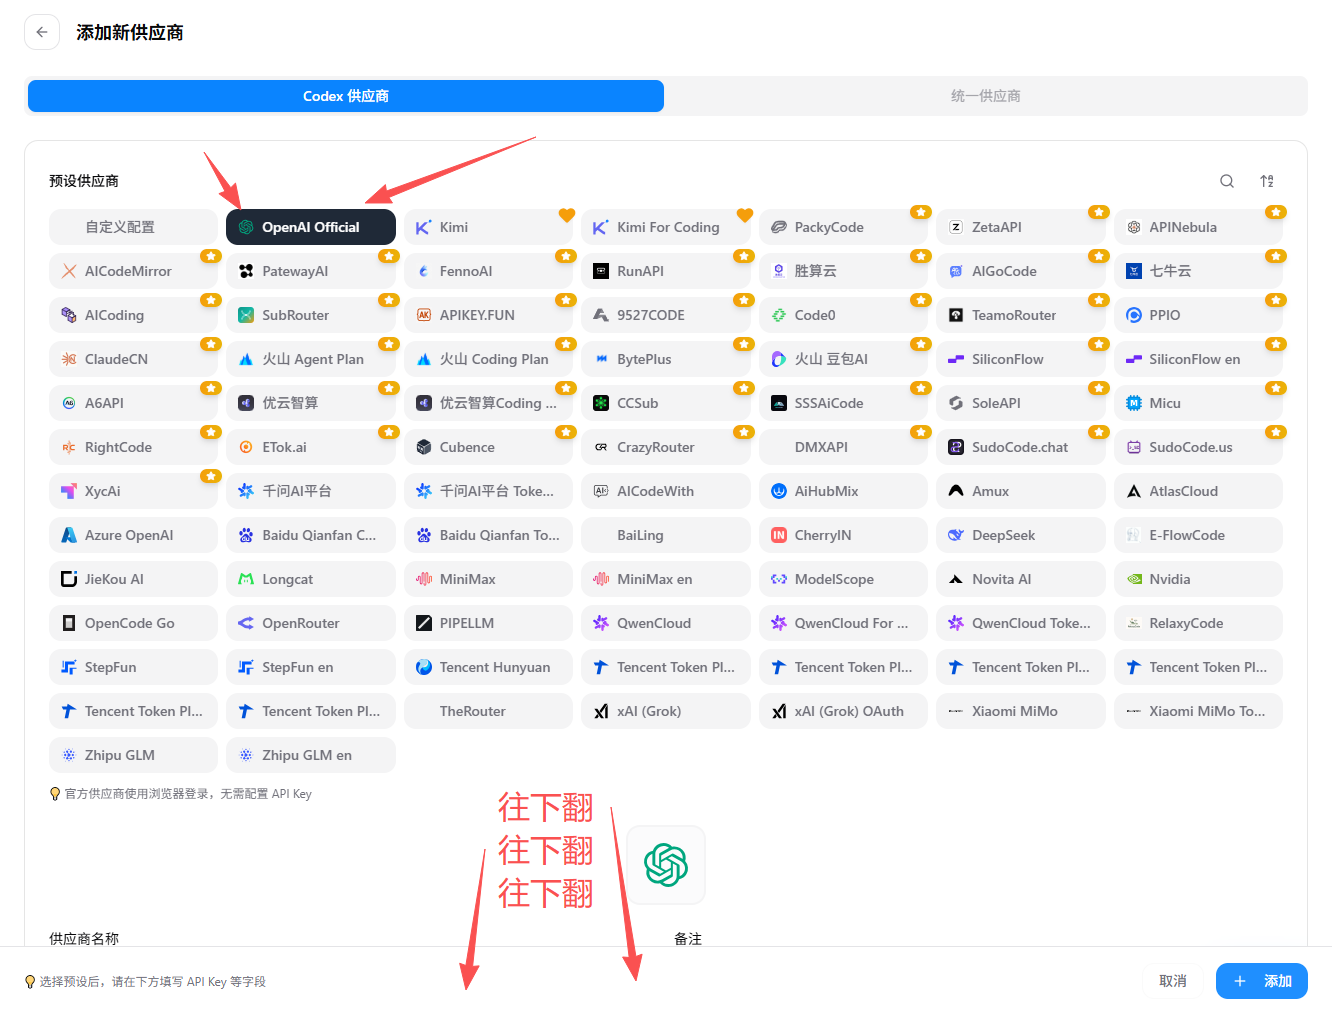Select CrazyRouter preset

pos(666,447)
